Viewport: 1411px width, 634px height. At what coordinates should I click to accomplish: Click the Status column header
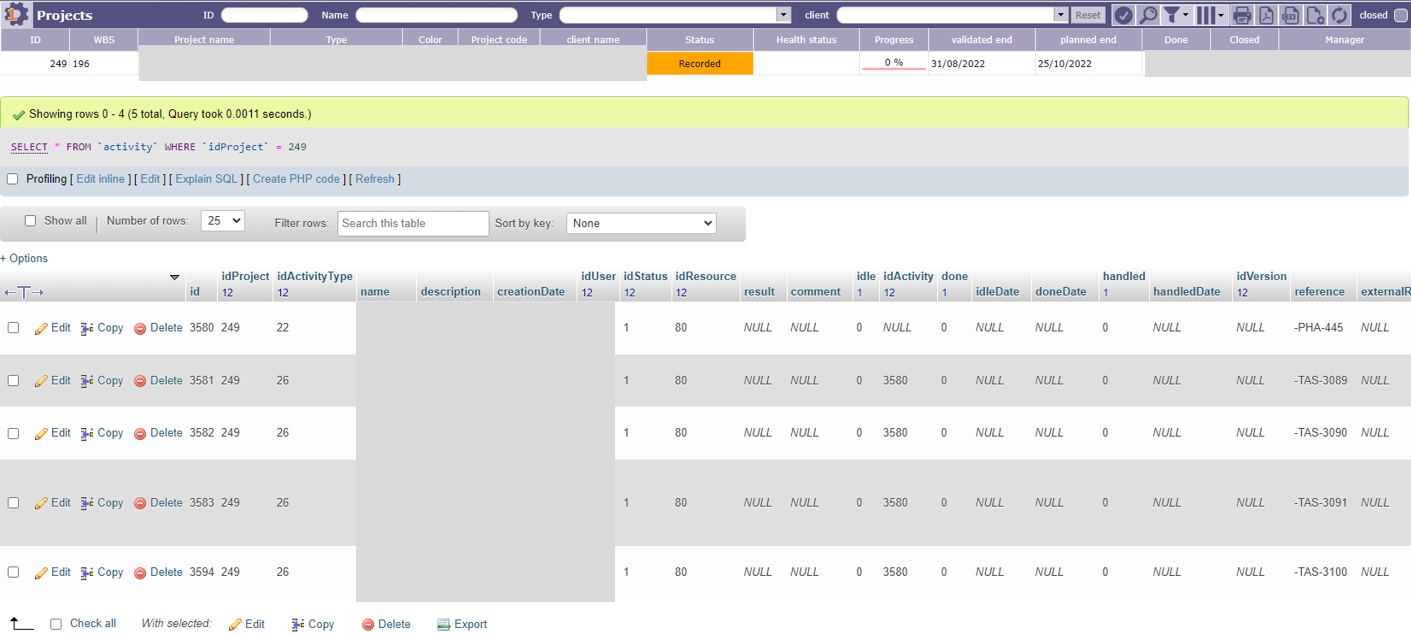[699, 40]
